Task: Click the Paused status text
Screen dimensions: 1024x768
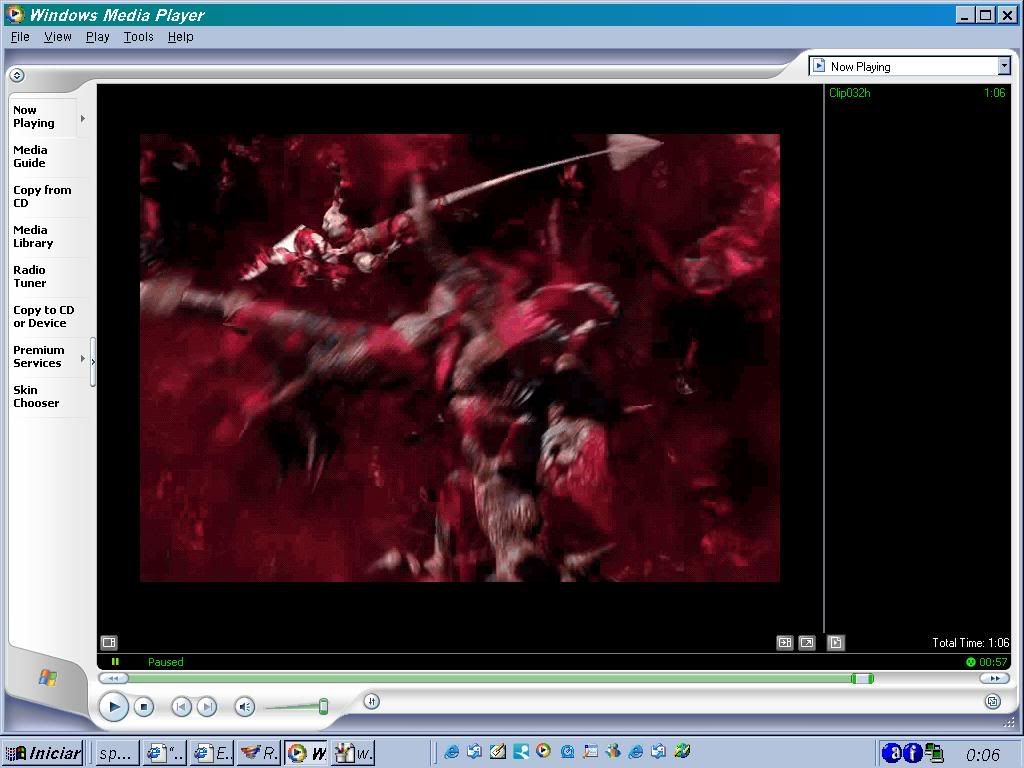Action: [x=165, y=662]
